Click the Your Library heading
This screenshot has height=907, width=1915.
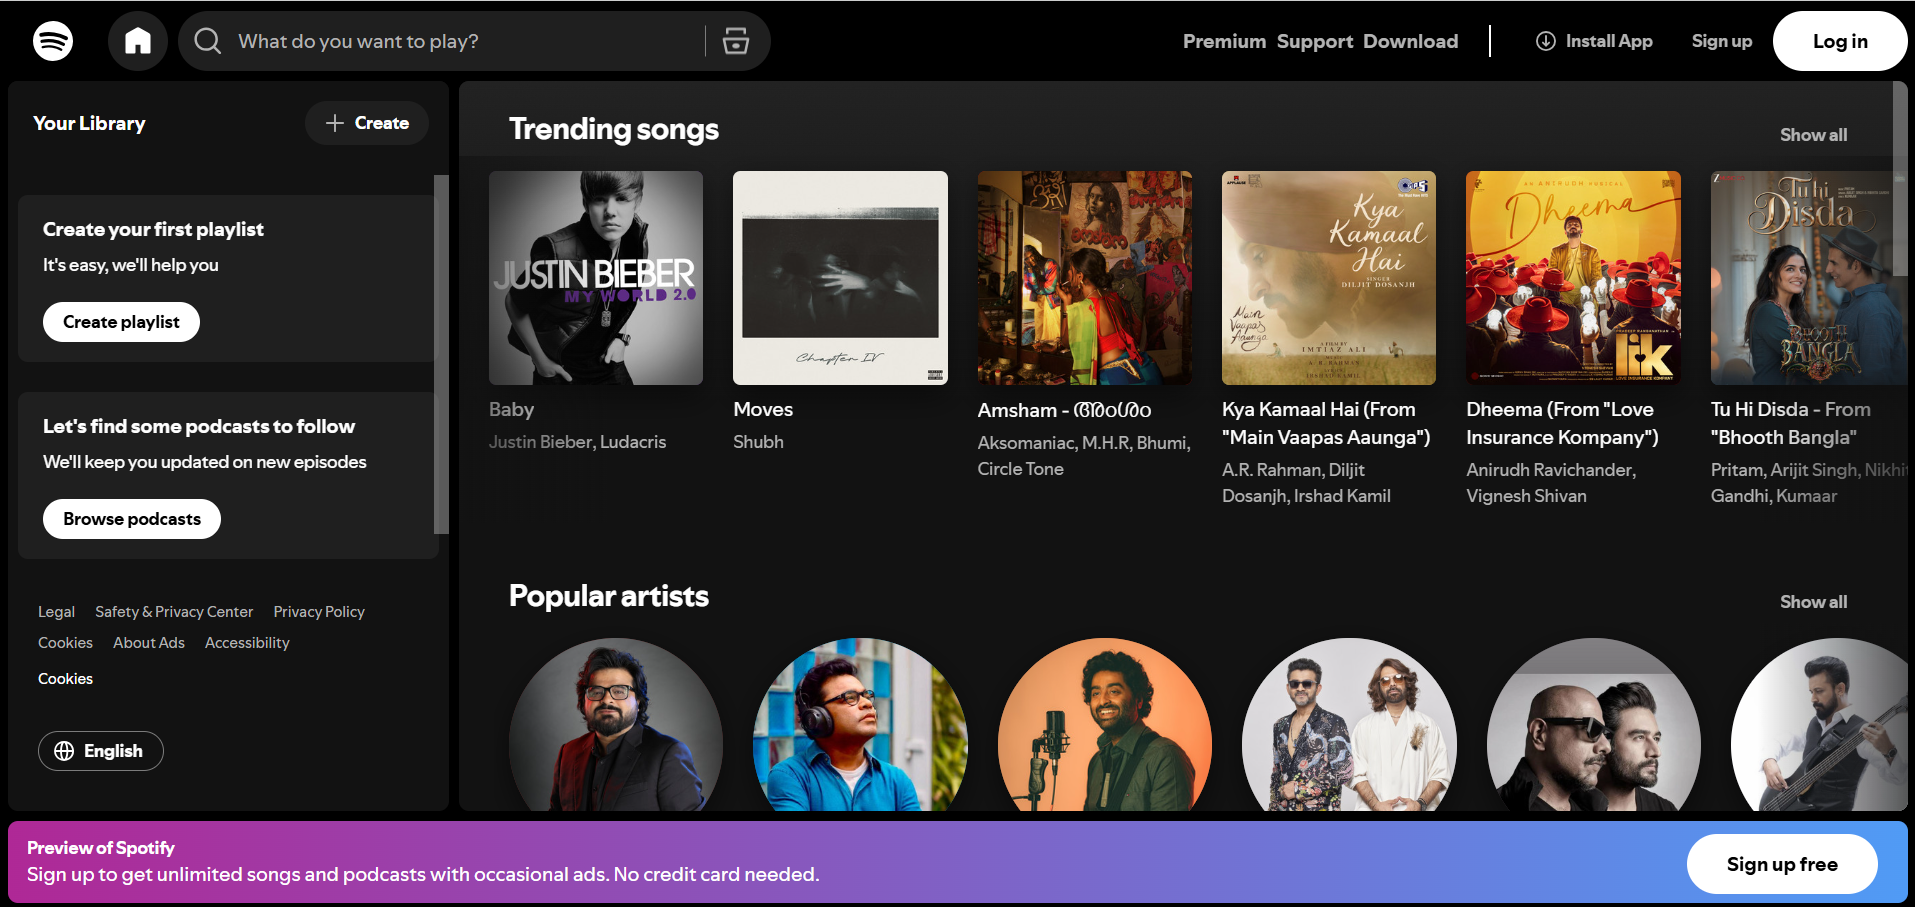[89, 123]
